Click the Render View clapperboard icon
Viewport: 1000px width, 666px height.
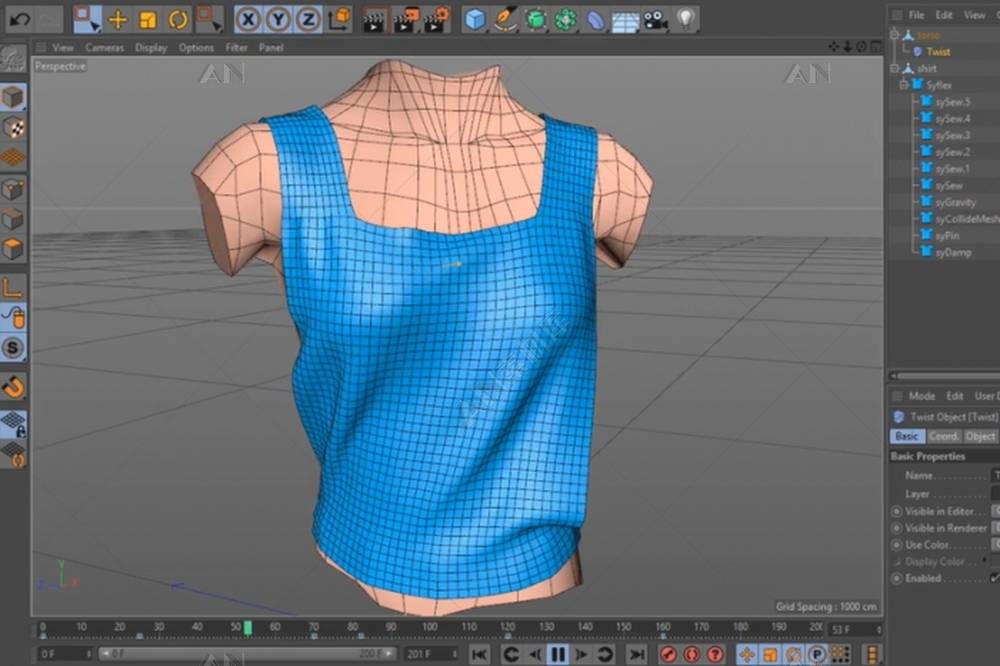375,19
